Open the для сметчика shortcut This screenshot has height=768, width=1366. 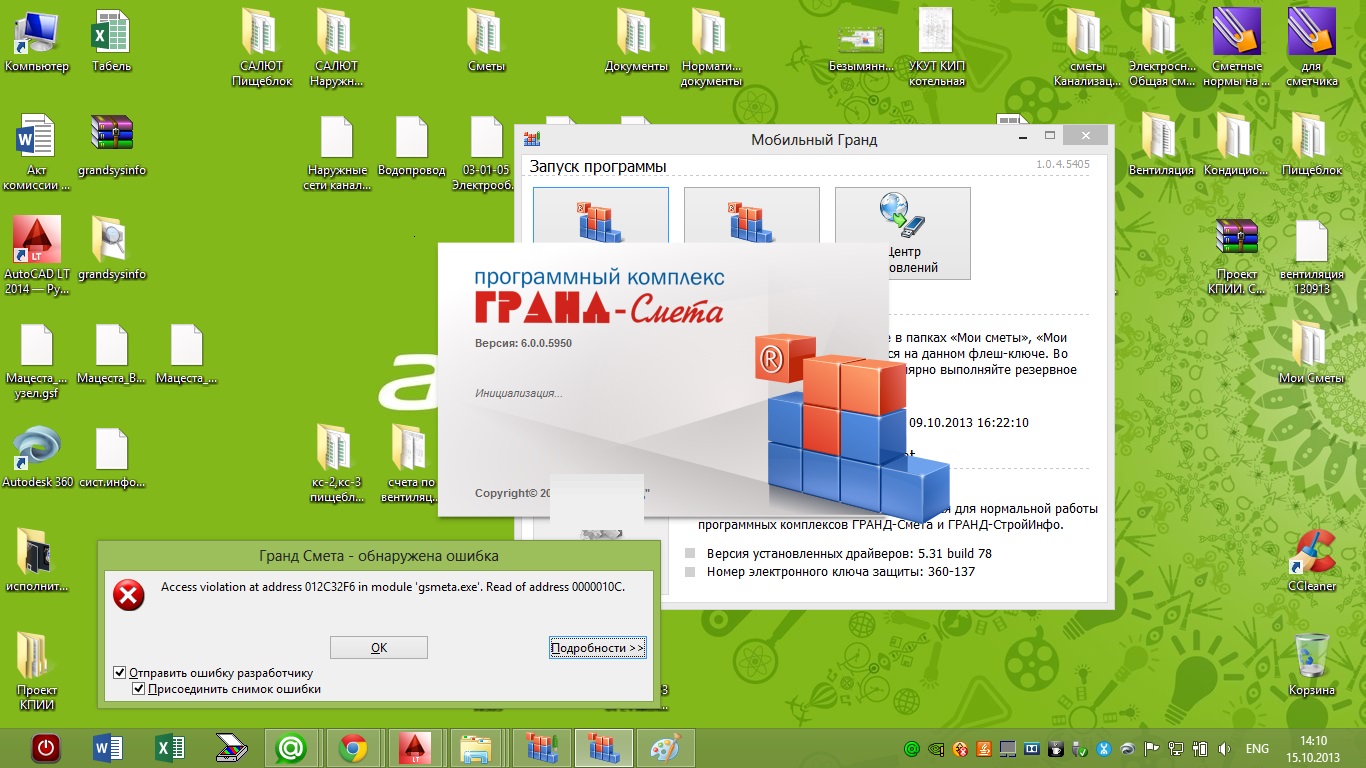[x=1312, y=48]
